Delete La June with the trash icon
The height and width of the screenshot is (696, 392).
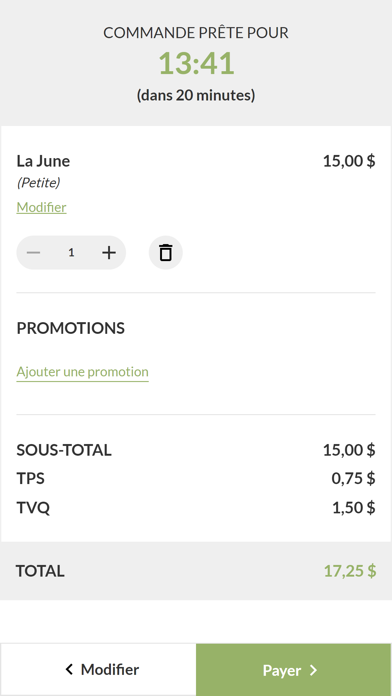point(166,253)
